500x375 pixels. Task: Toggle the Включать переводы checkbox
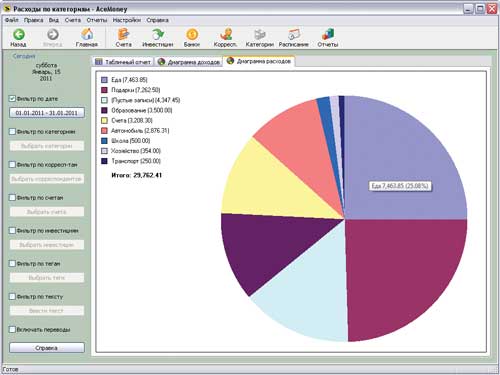point(12,330)
